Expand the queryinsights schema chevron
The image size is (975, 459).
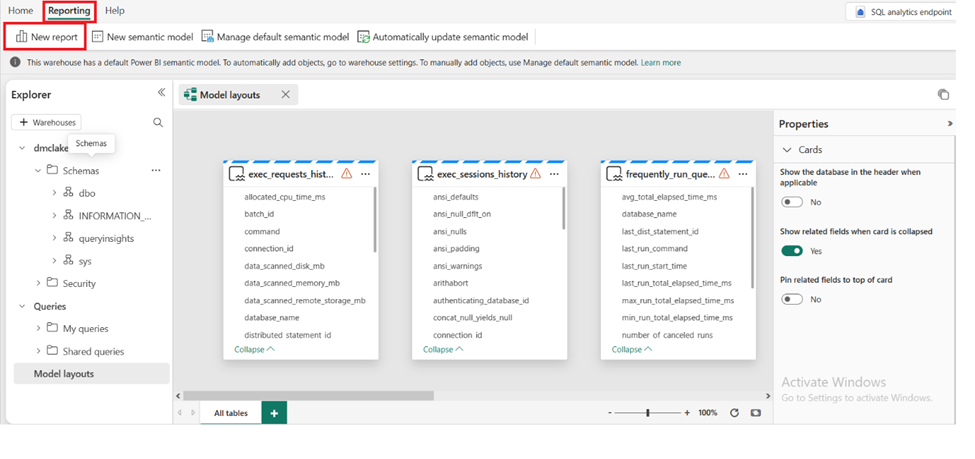[54, 238]
